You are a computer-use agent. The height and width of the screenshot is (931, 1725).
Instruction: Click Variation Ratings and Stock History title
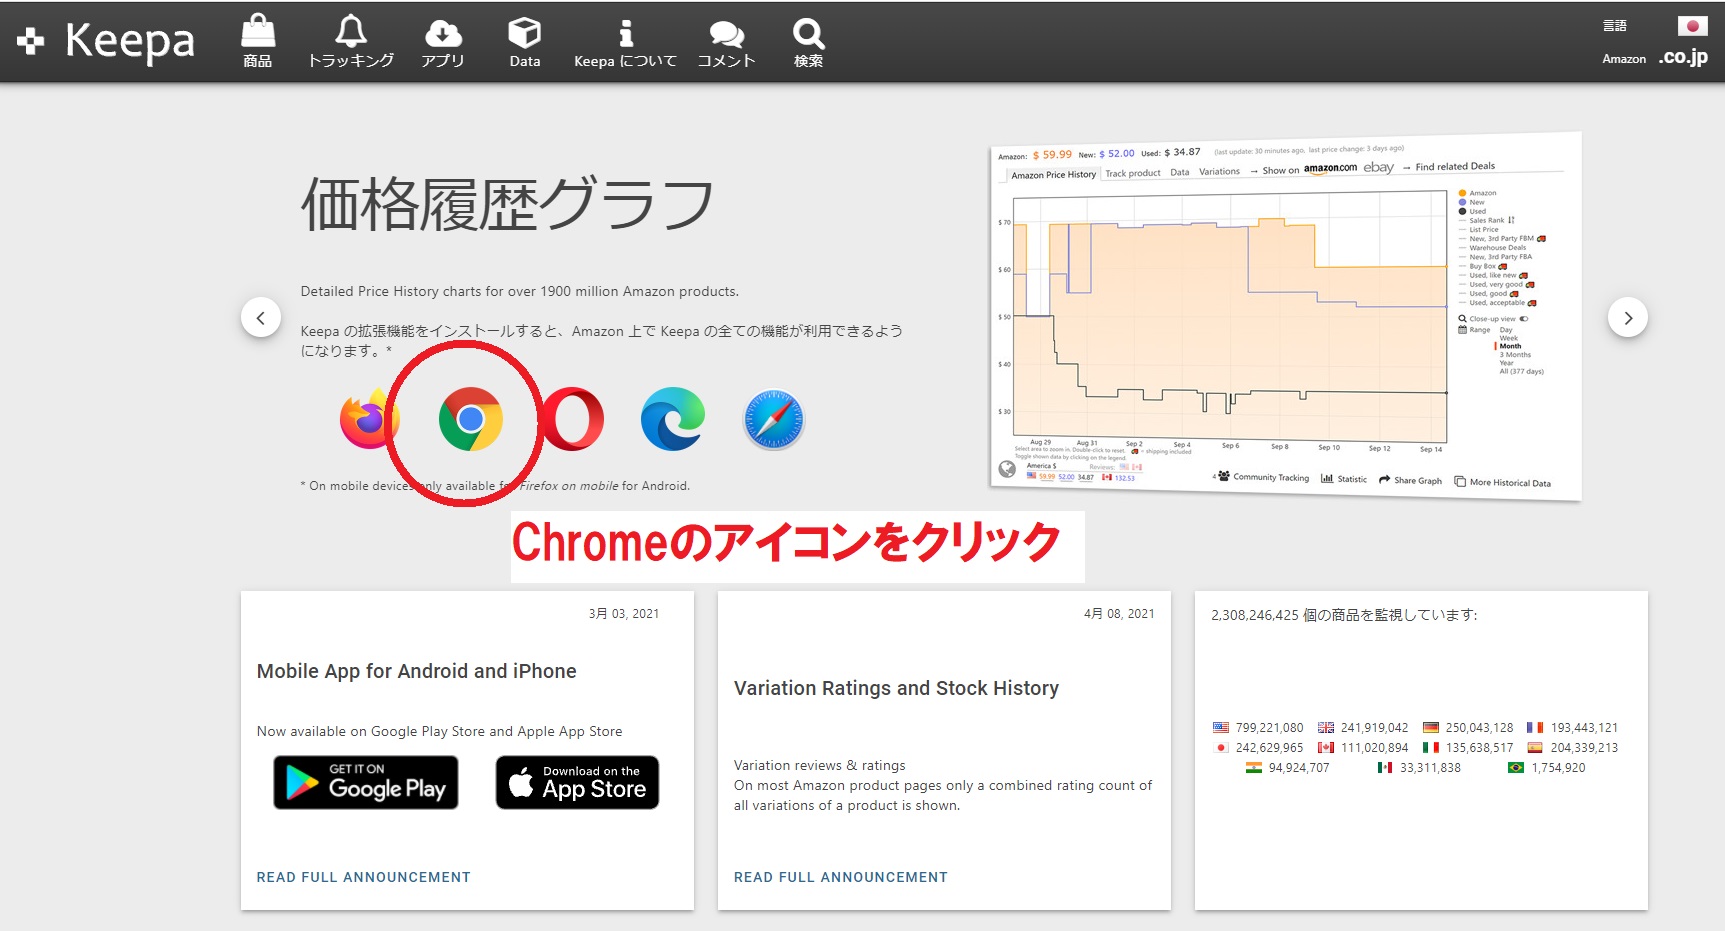tap(896, 688)
